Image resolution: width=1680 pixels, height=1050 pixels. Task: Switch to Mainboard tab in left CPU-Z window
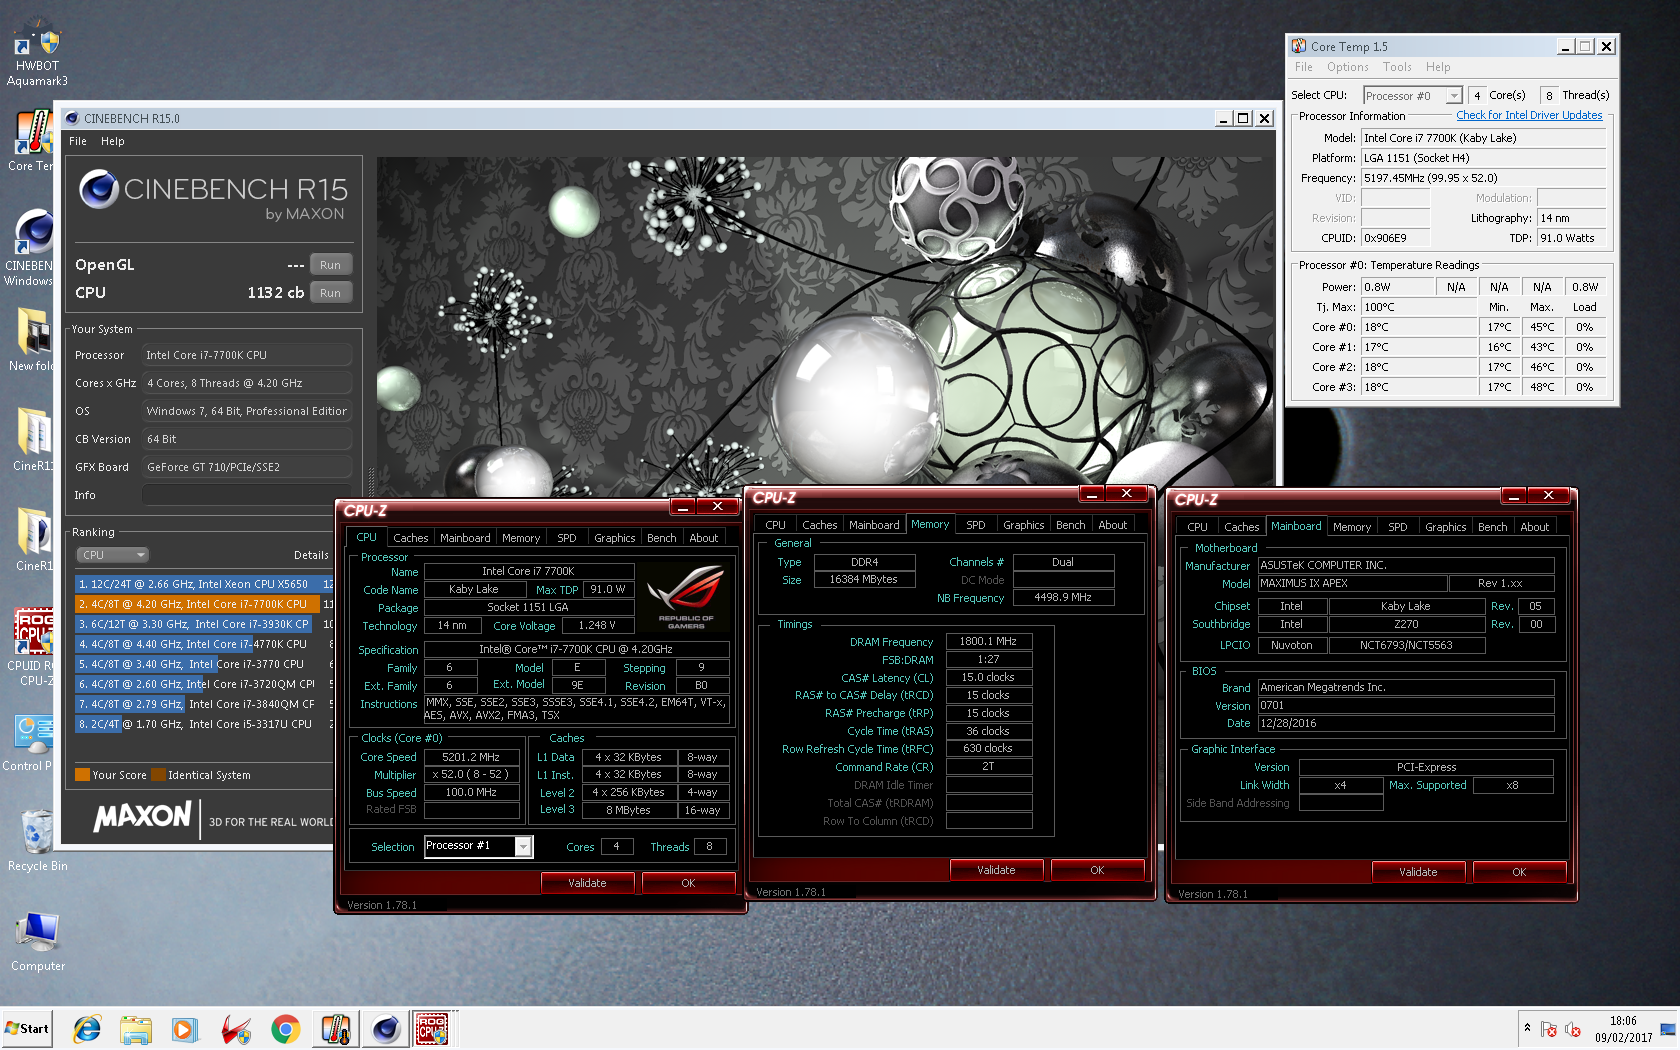point(465,538)
